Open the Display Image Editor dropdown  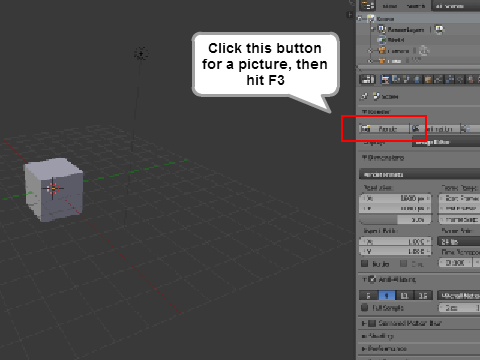coord(446,142)
